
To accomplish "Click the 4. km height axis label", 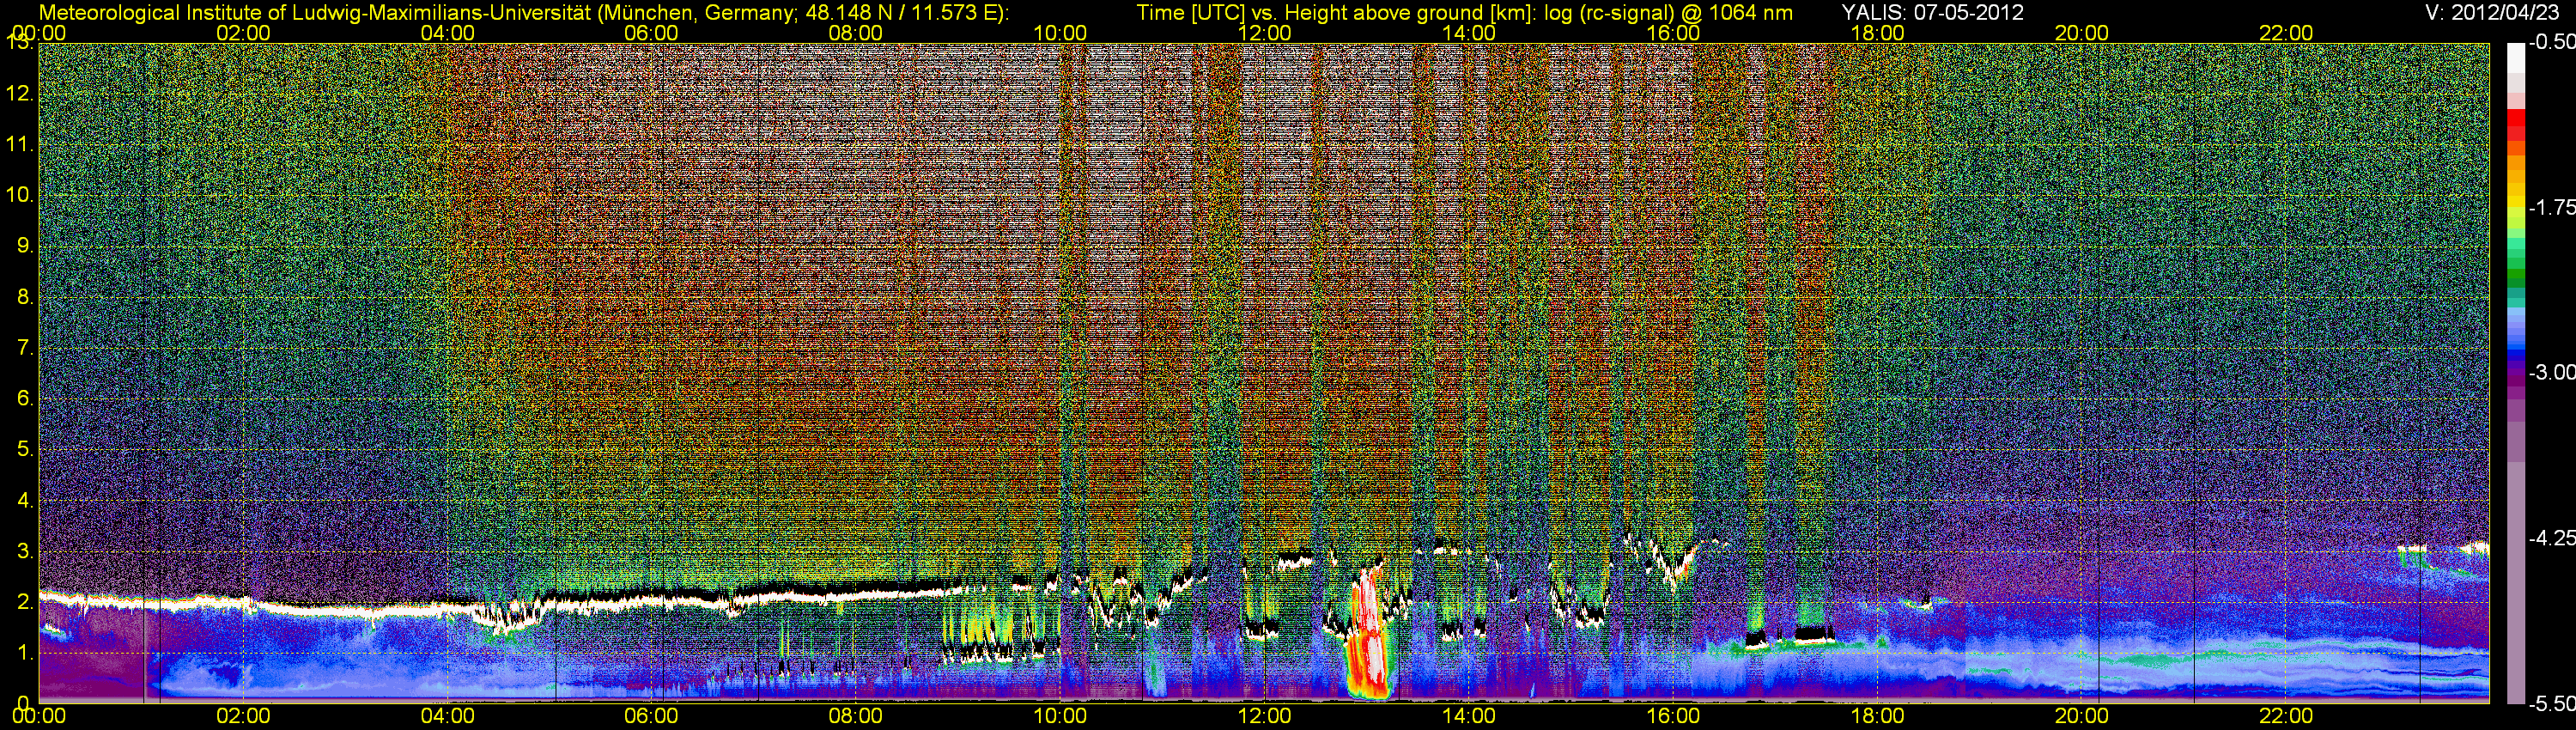I will click(25, 500).
